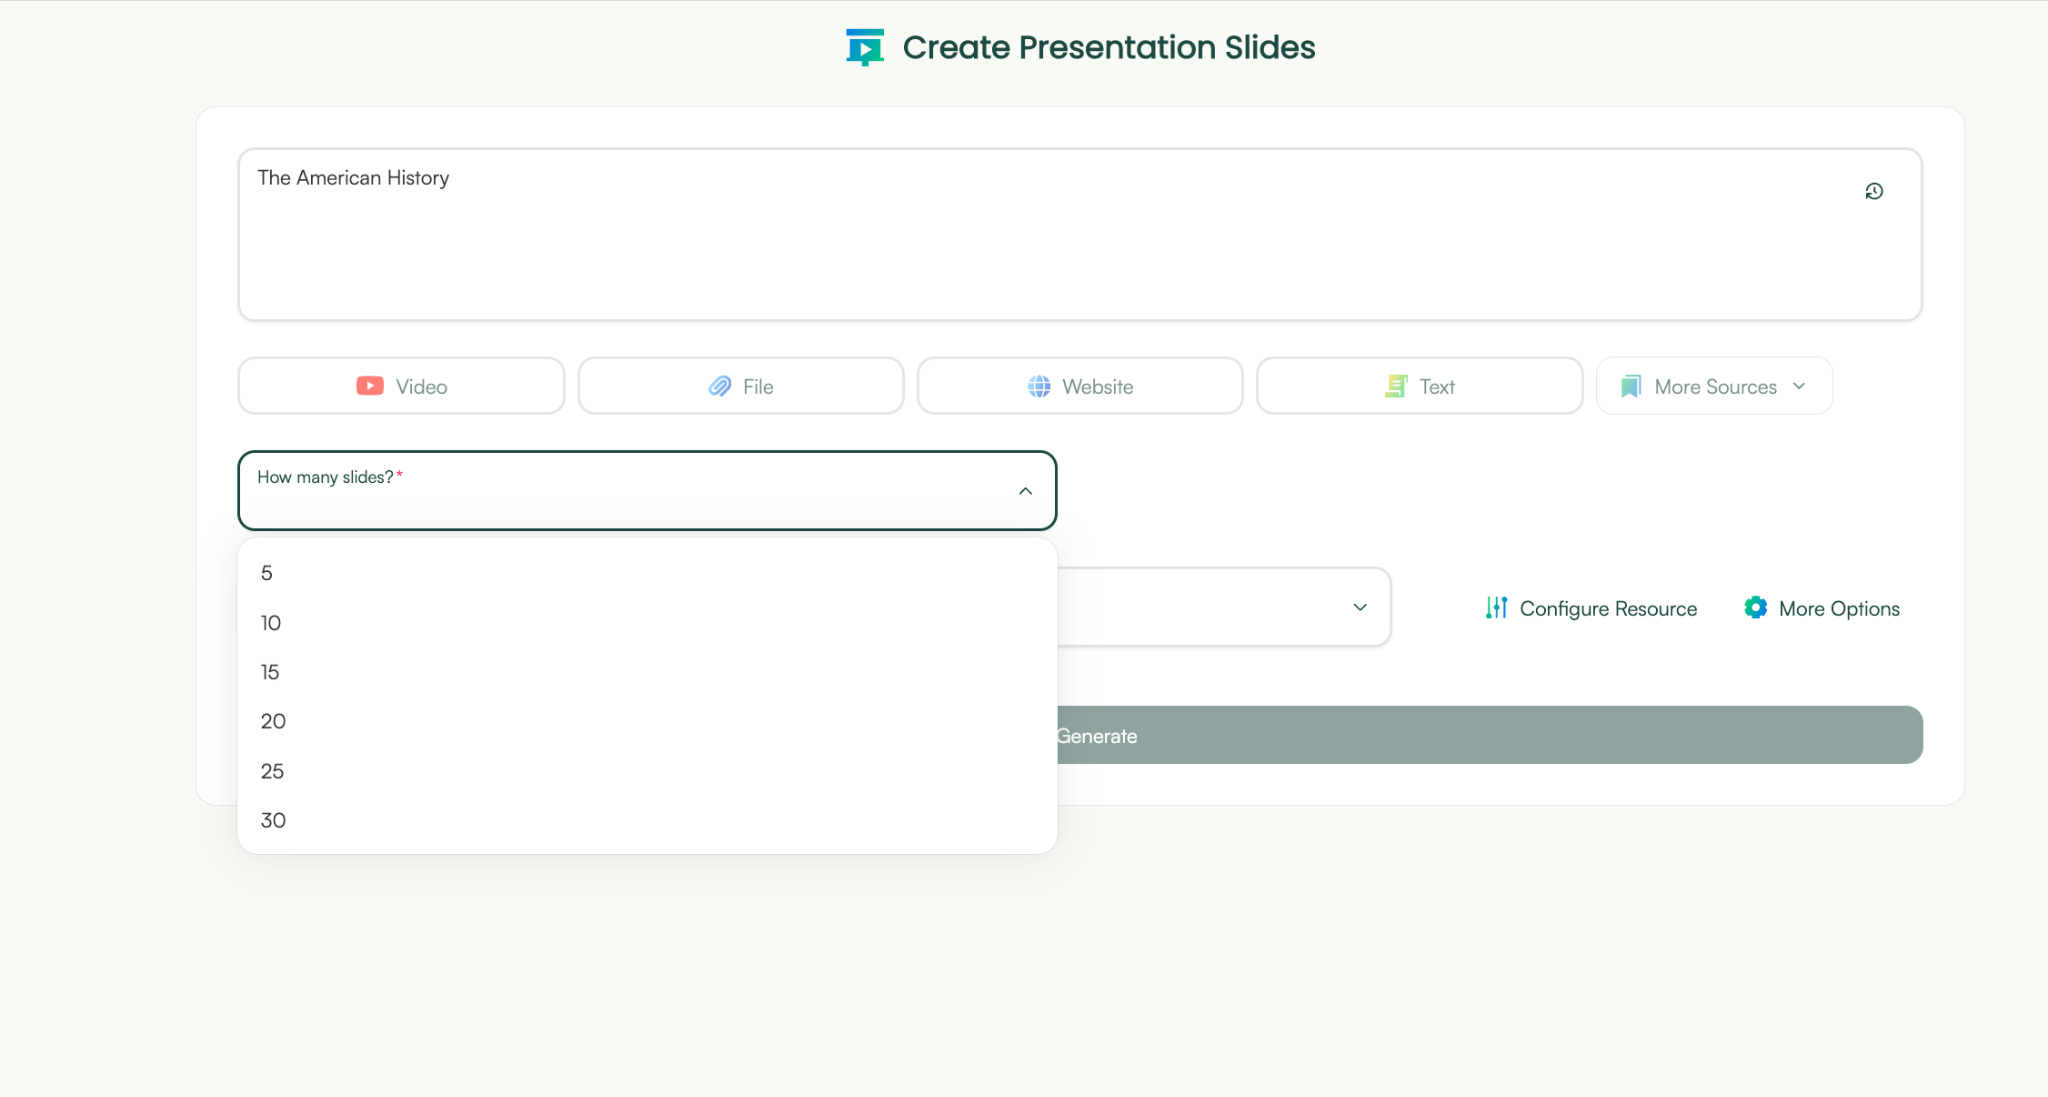Image resolution: width=2048 pixels, height=1097 pixels.
Task: Select 5 slides option
Action: (x=267, y=573)
